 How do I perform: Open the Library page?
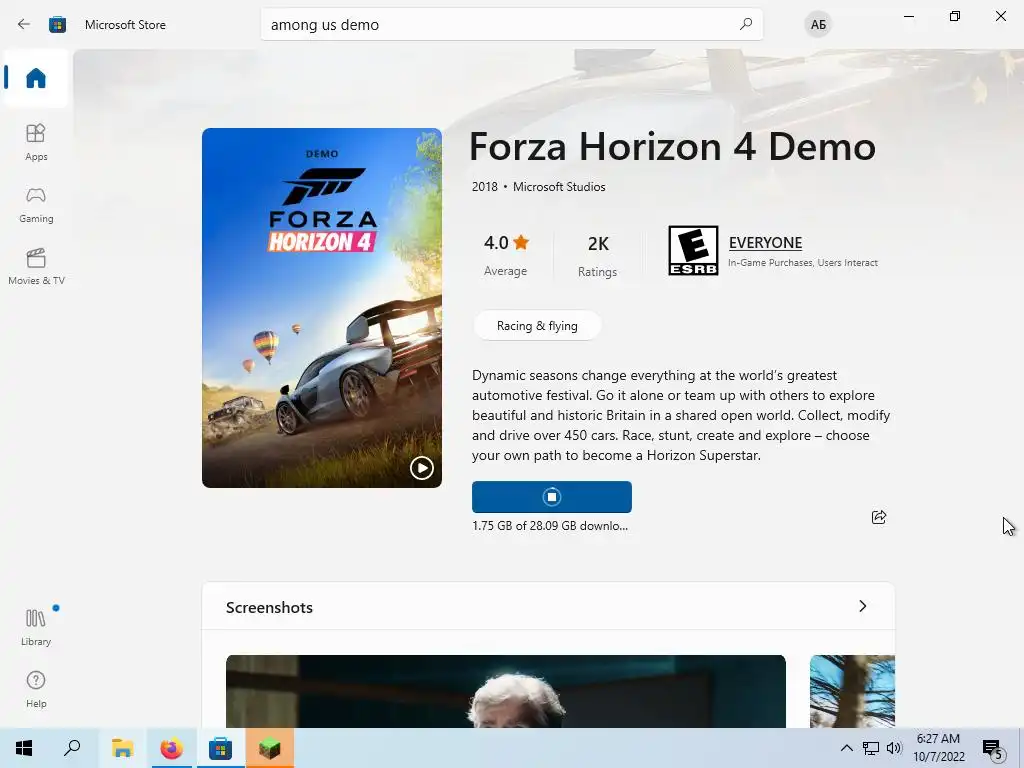click(x=36, y=627)
